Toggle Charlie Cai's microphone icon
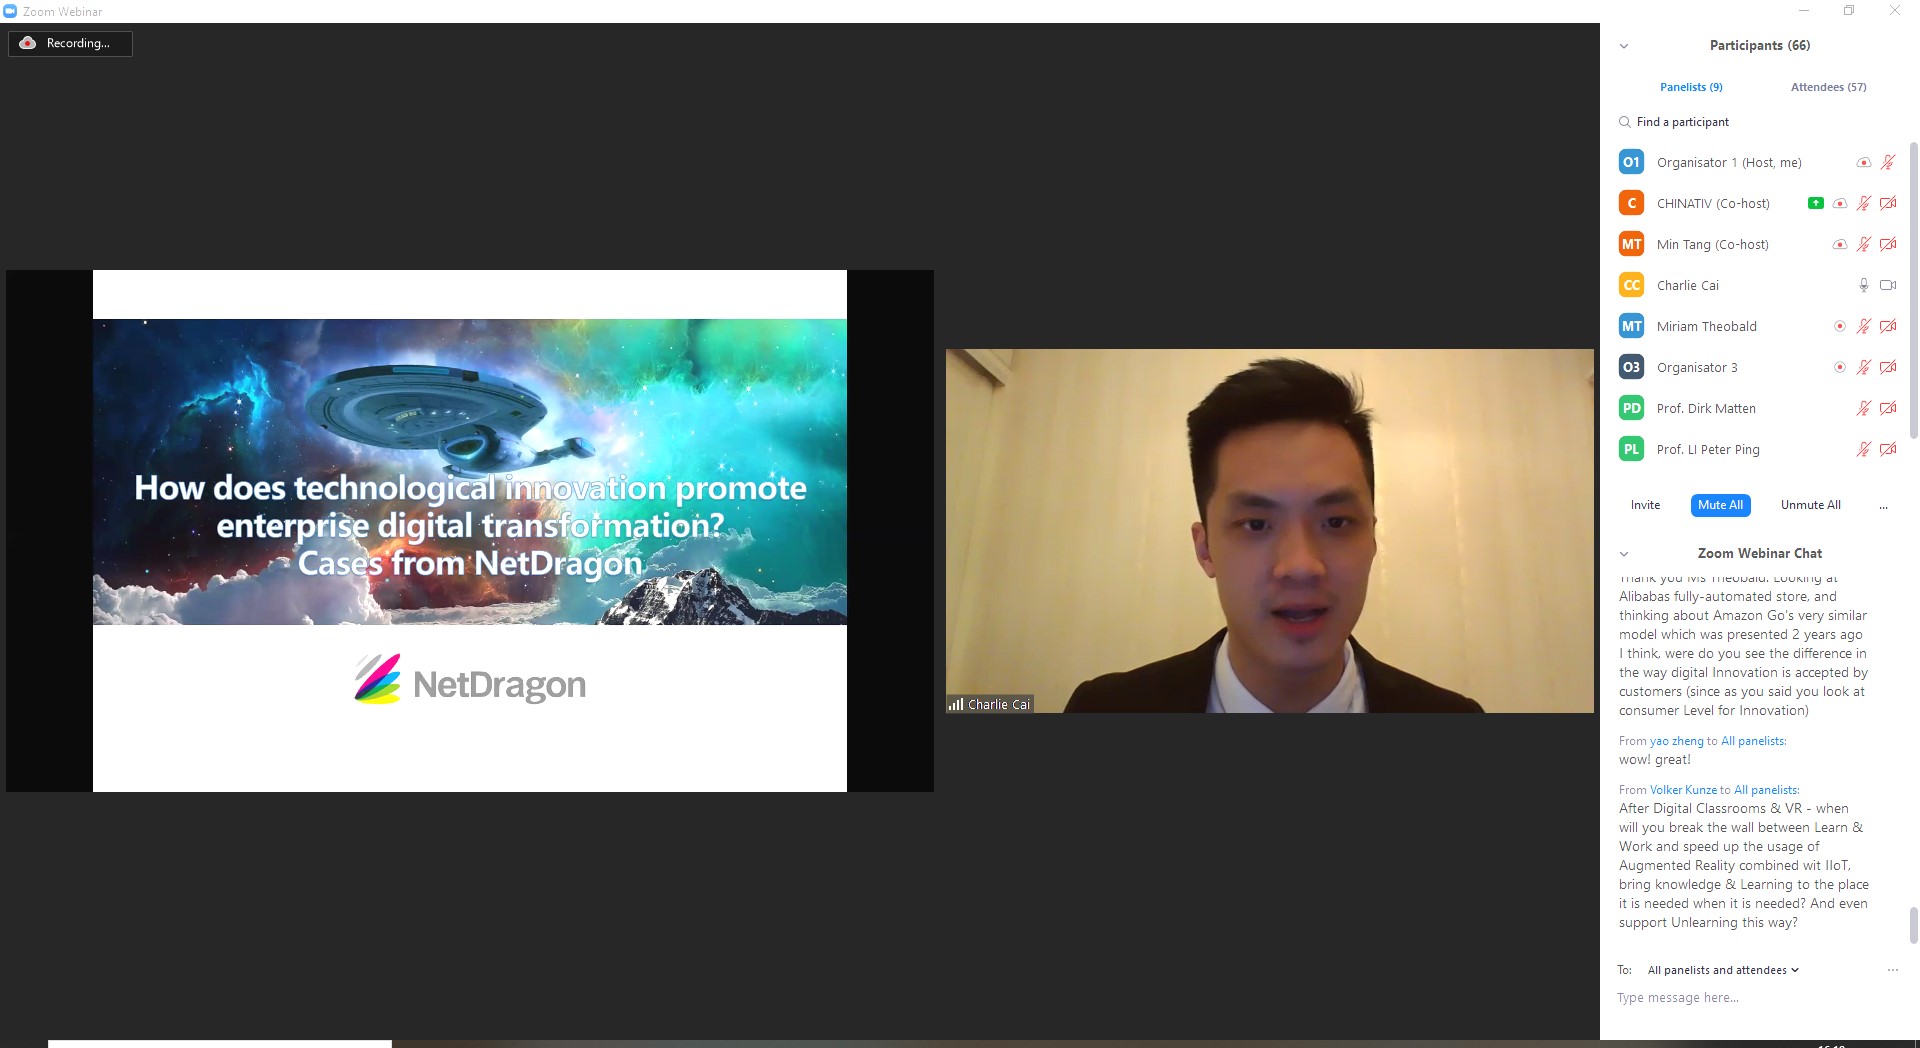 (x=1863, y=285)
